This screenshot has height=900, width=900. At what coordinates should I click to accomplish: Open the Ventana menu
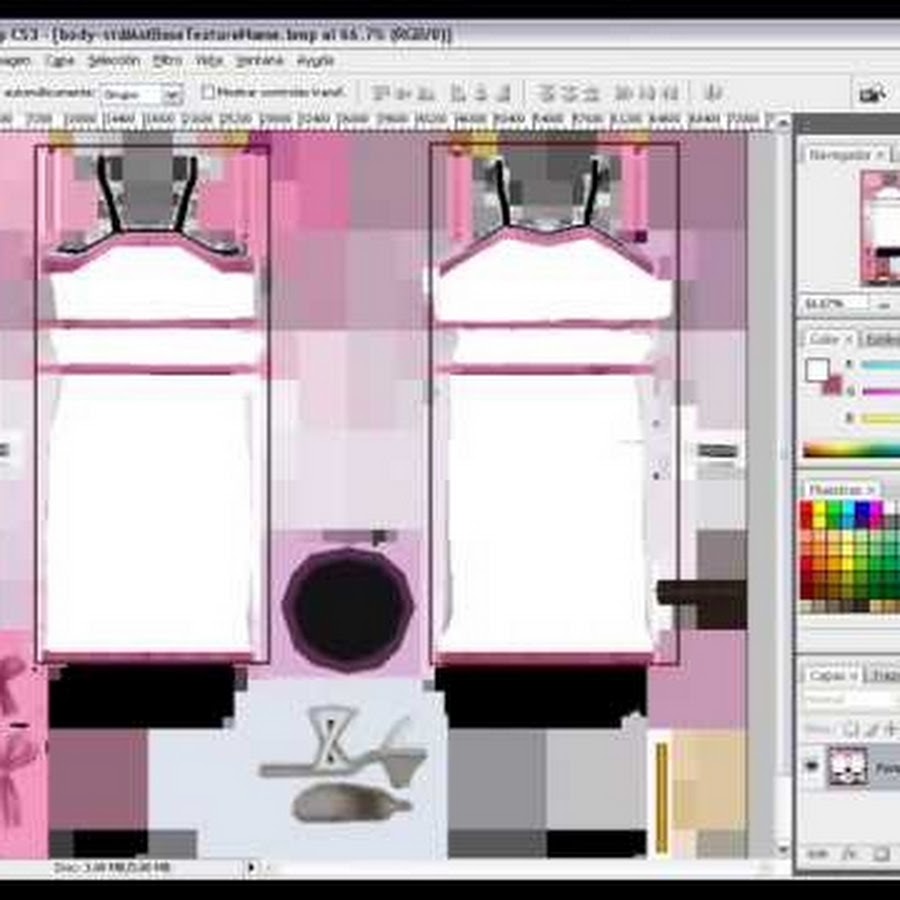[x=259, y=61]
